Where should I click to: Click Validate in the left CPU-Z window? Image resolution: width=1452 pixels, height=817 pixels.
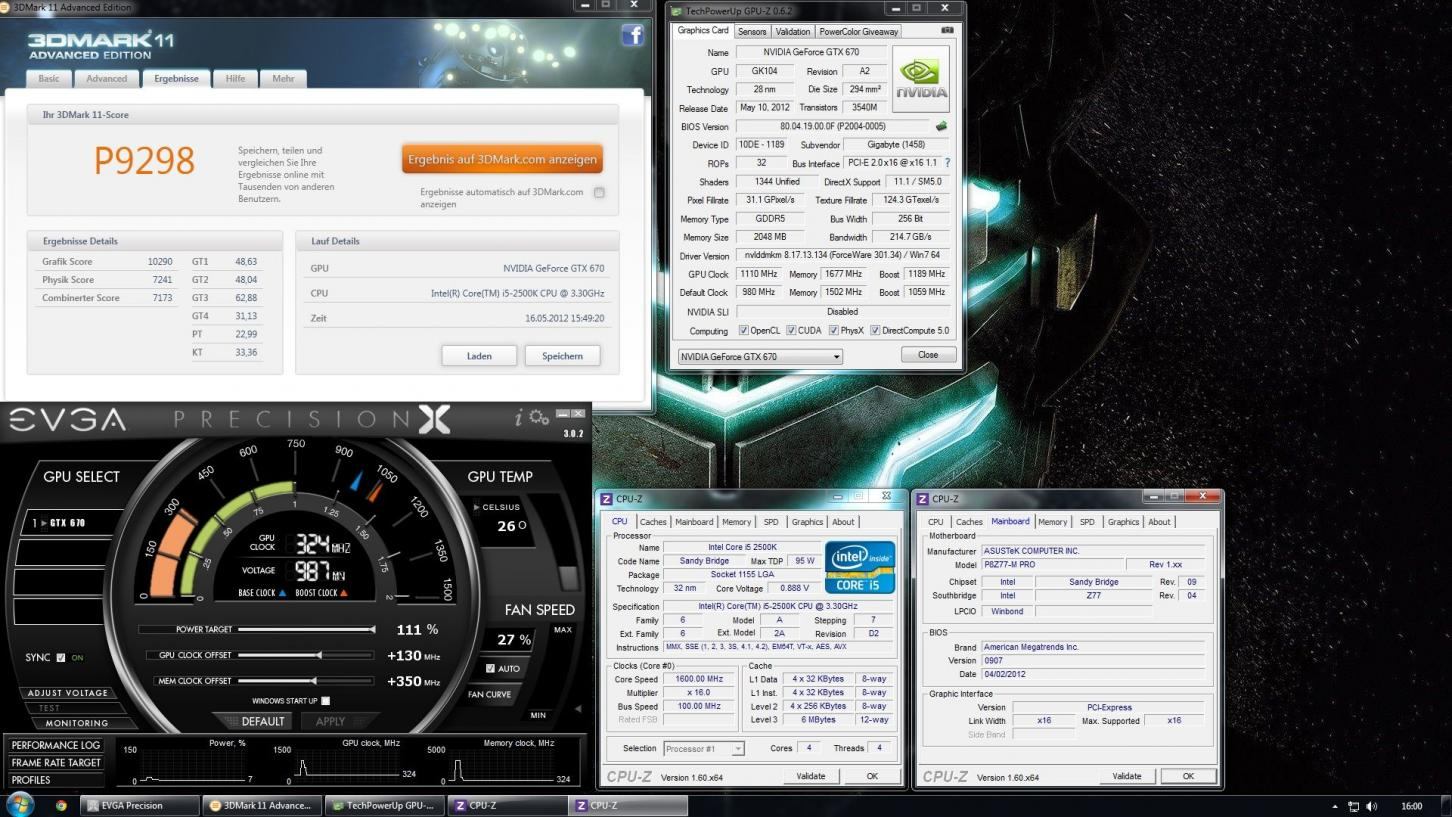811,776
